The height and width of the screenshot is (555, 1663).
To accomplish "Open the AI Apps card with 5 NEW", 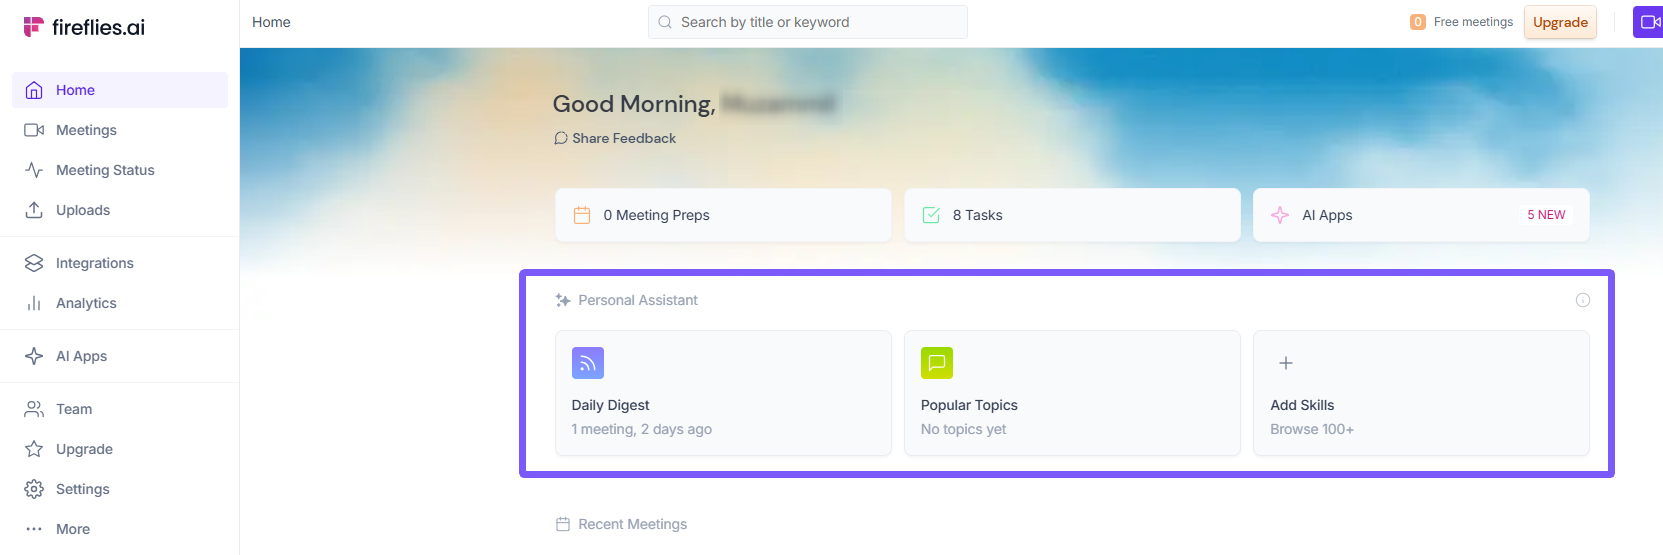I will click(x=1420, y=215).
